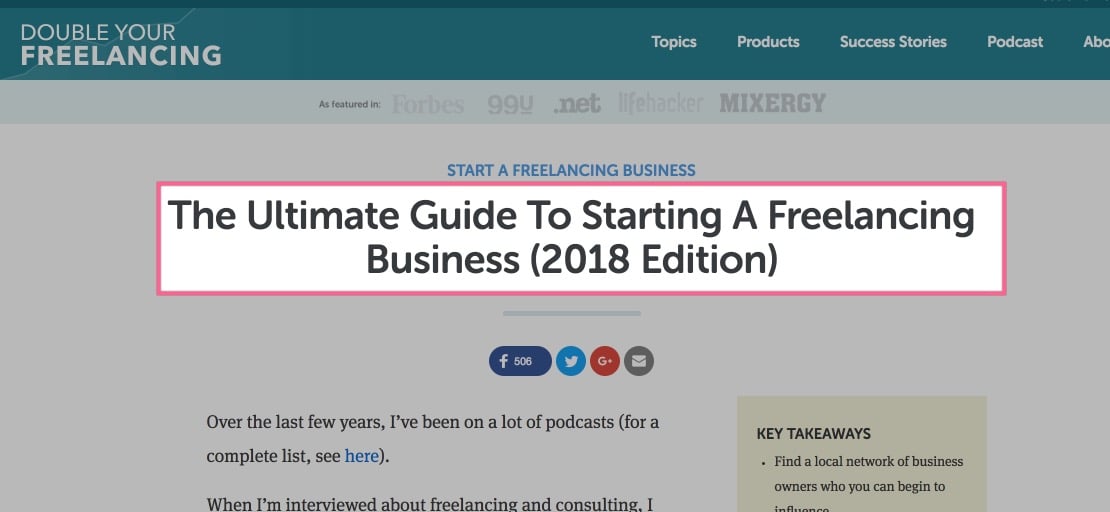Viewport: 1110px width, 512px height.
Task: Click the 99u featured logo
Action: coord(510,104)
